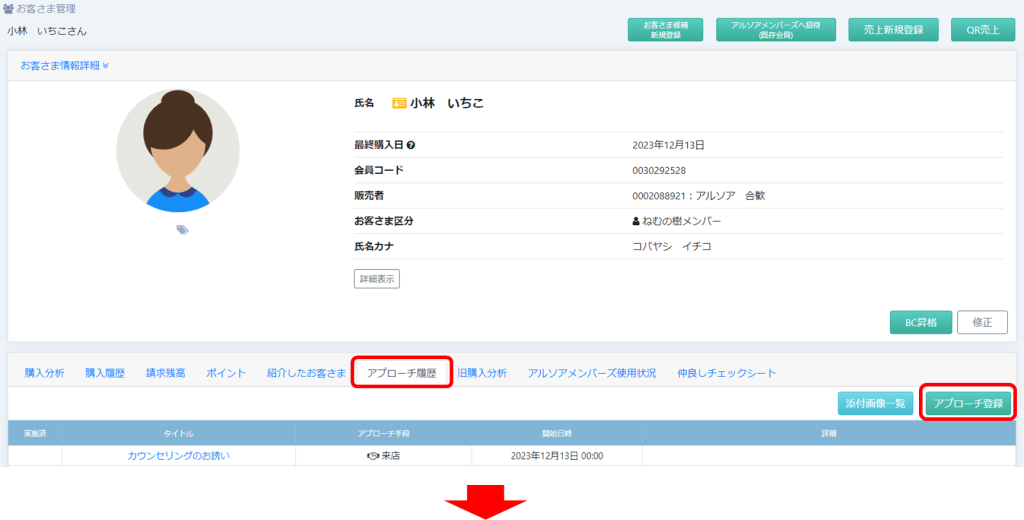Click the アルソアメンバーズへ招待 button

tap(776, 30)
